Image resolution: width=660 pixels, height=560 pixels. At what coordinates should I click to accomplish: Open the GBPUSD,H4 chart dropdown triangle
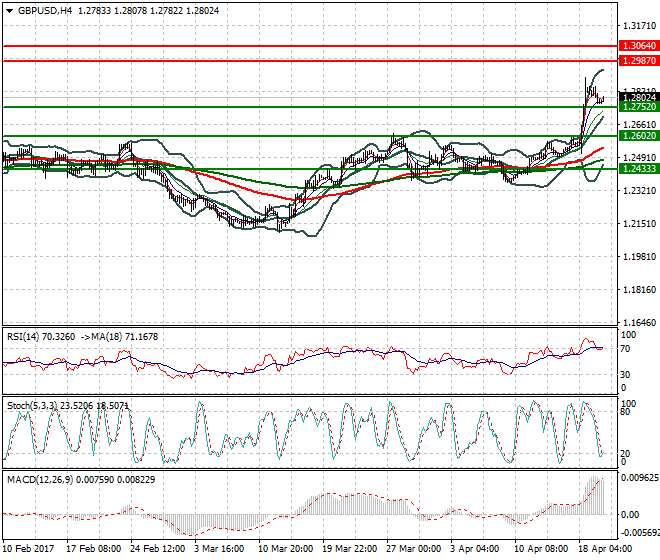pos(10,11)
